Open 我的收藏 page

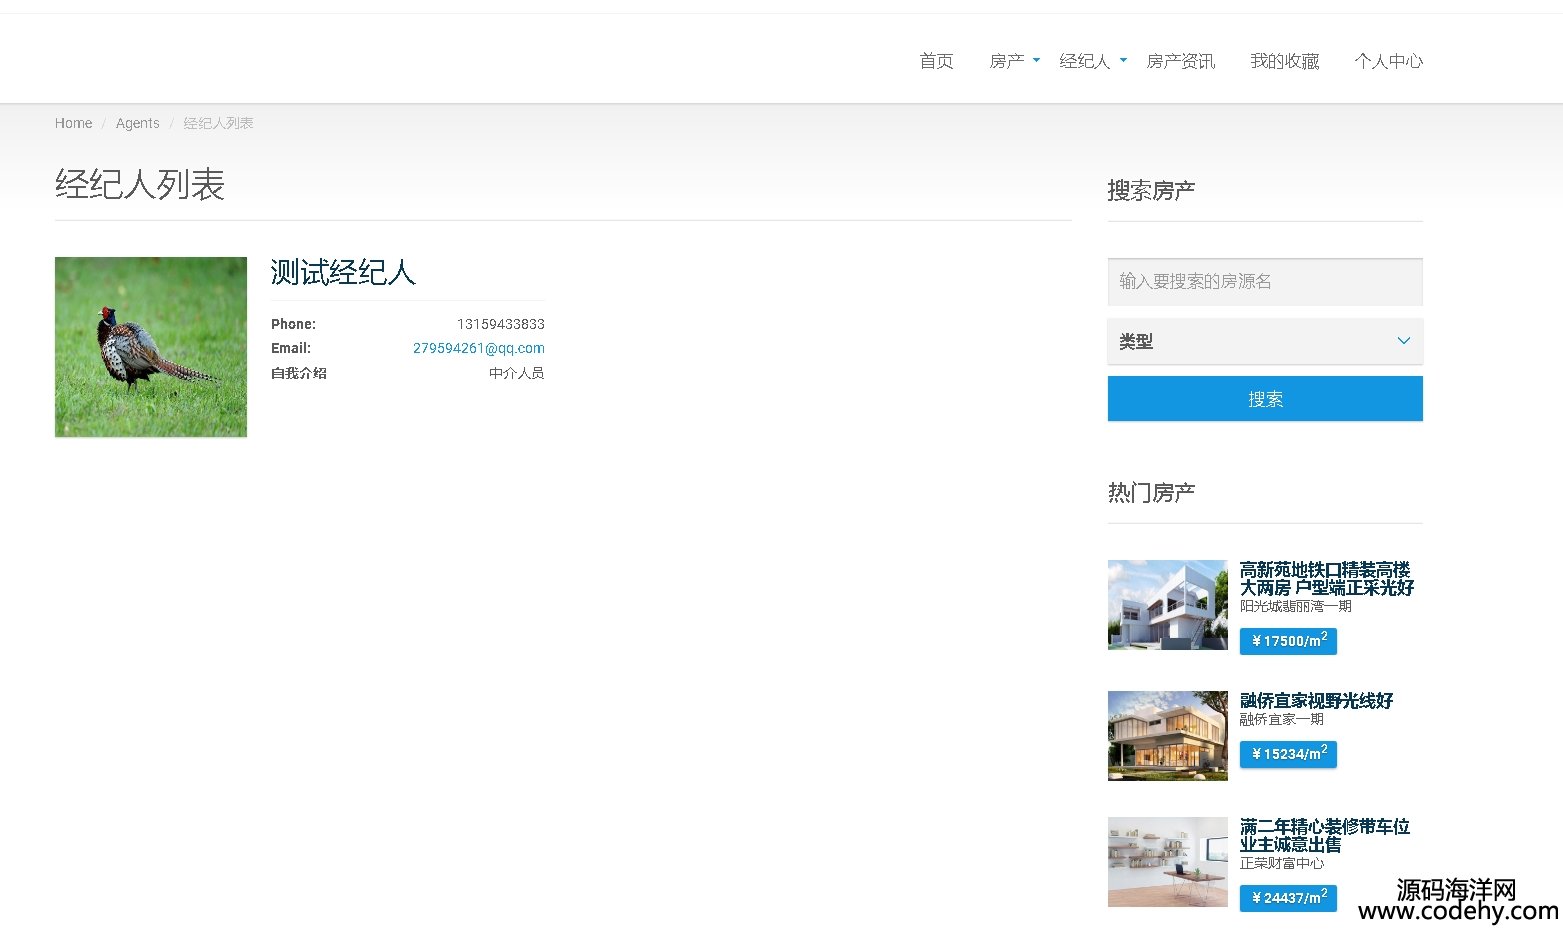click(x=1284, y=61)
